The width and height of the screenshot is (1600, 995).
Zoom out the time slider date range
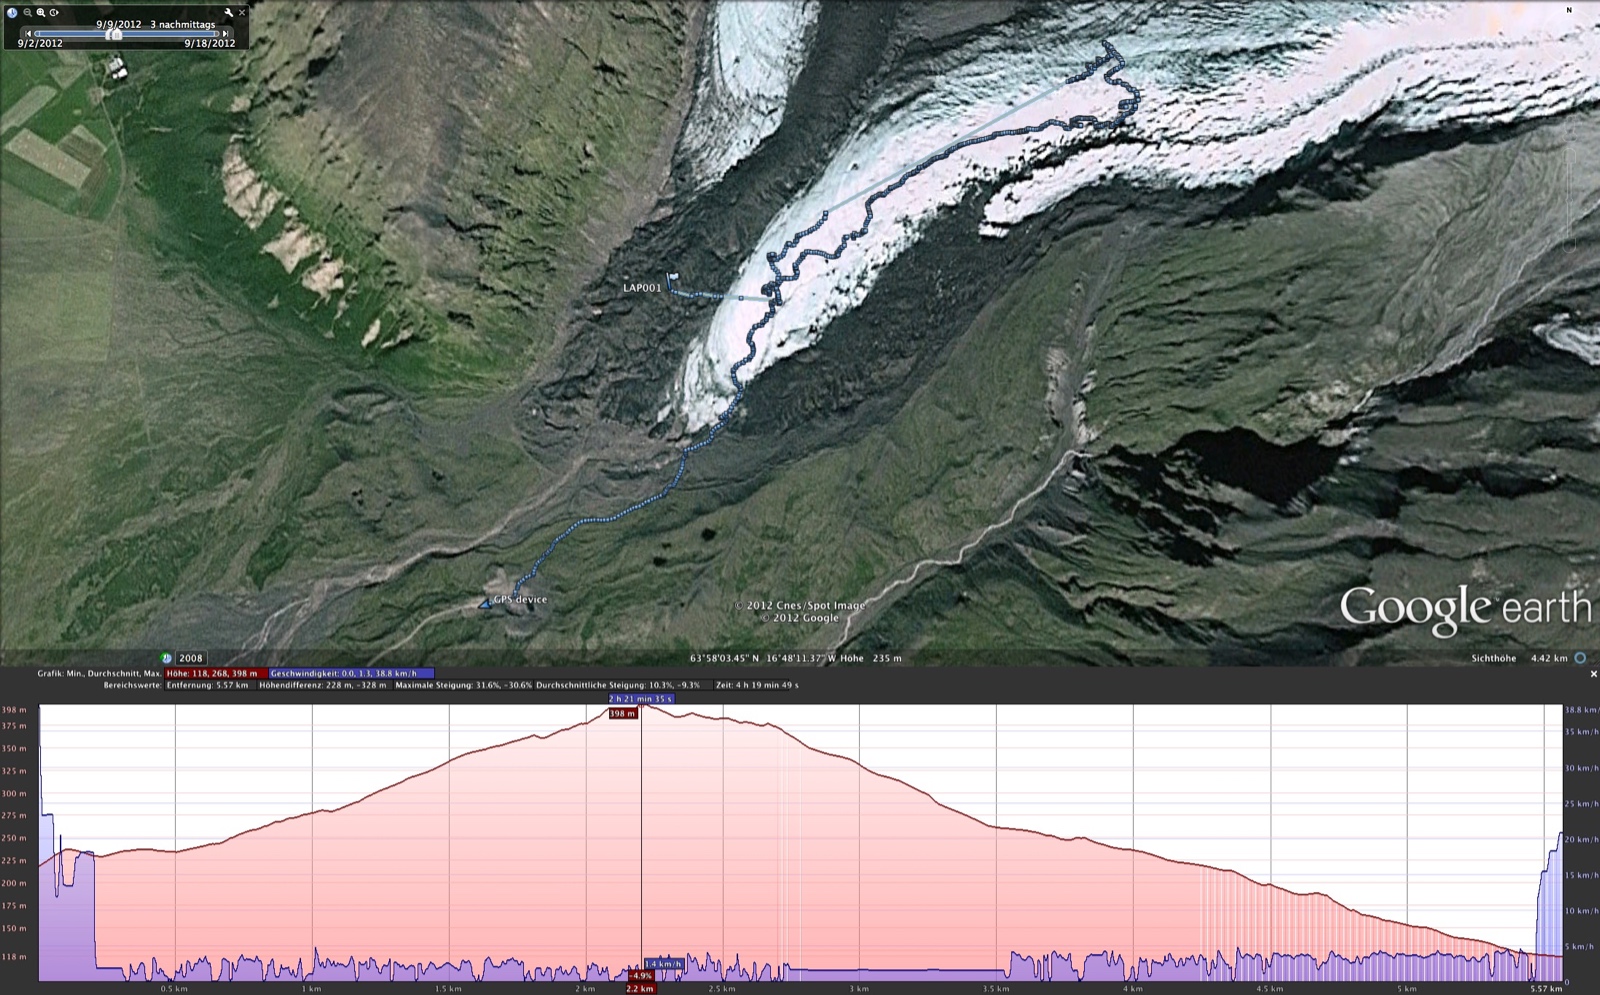[x=27, y=13]
